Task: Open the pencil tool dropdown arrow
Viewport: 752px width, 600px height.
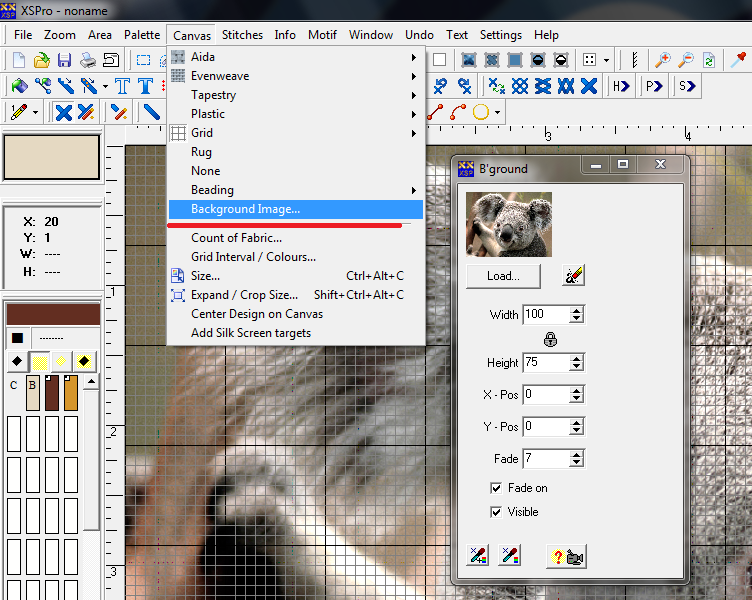Action: 36,112
